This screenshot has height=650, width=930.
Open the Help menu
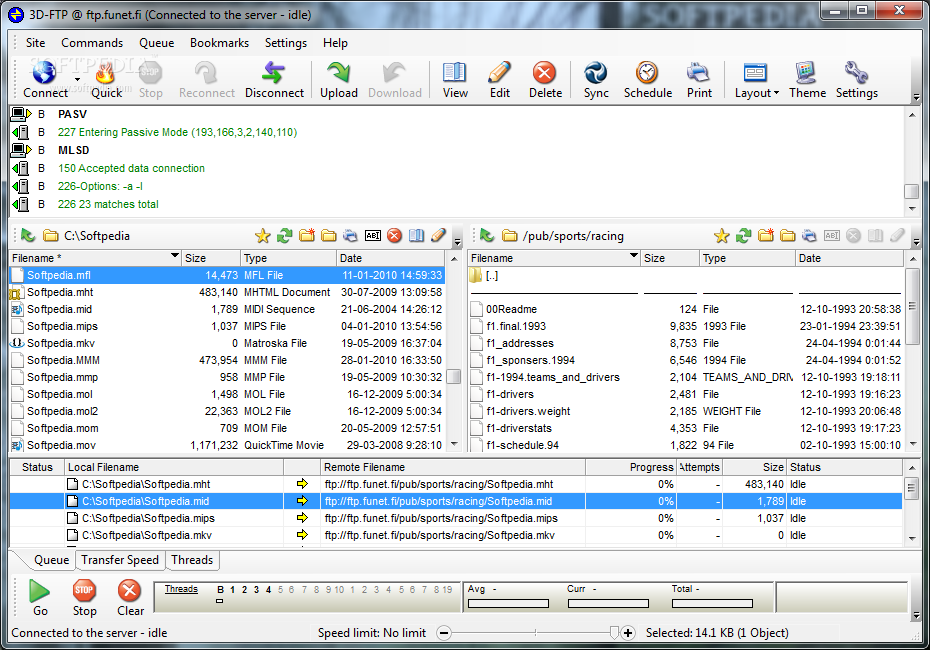click(335, 43)
